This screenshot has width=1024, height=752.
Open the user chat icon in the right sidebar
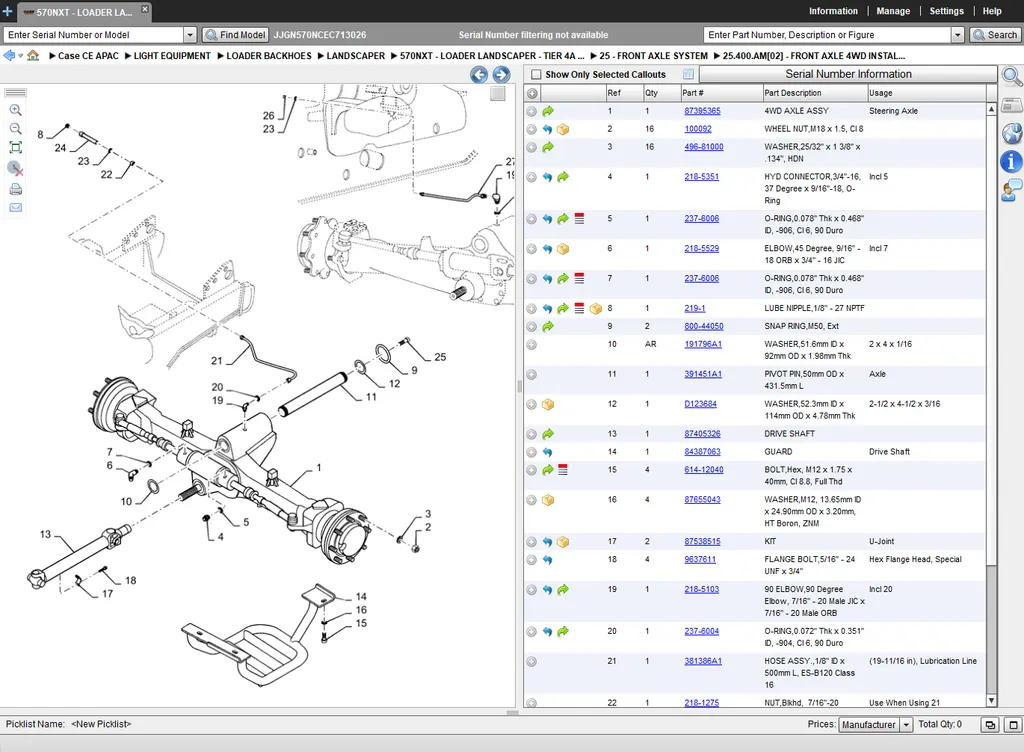pos(1012,190)
